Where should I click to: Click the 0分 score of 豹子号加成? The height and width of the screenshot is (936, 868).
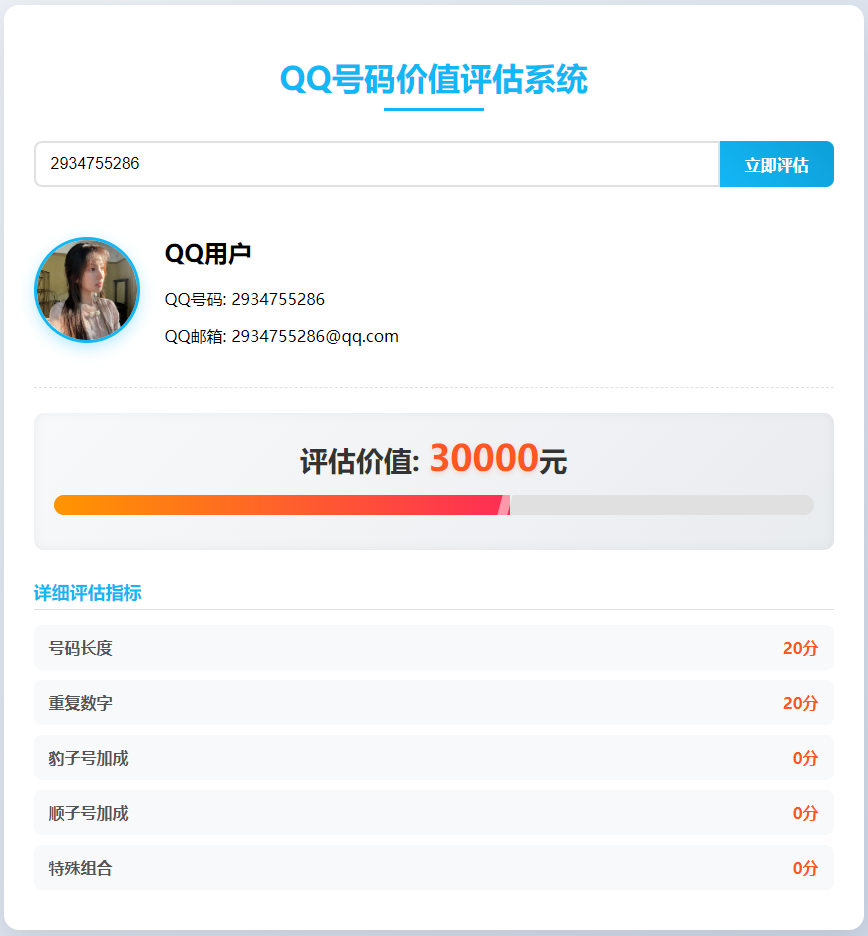click(805, 758)
